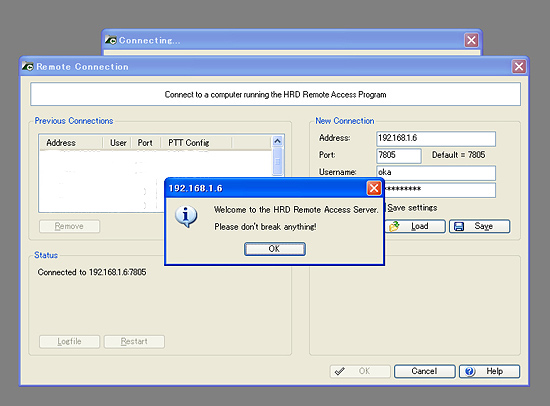This screenshot has height=406, width=550.
Task: Click the Cancel button
Action: click(x=424, y=371)
